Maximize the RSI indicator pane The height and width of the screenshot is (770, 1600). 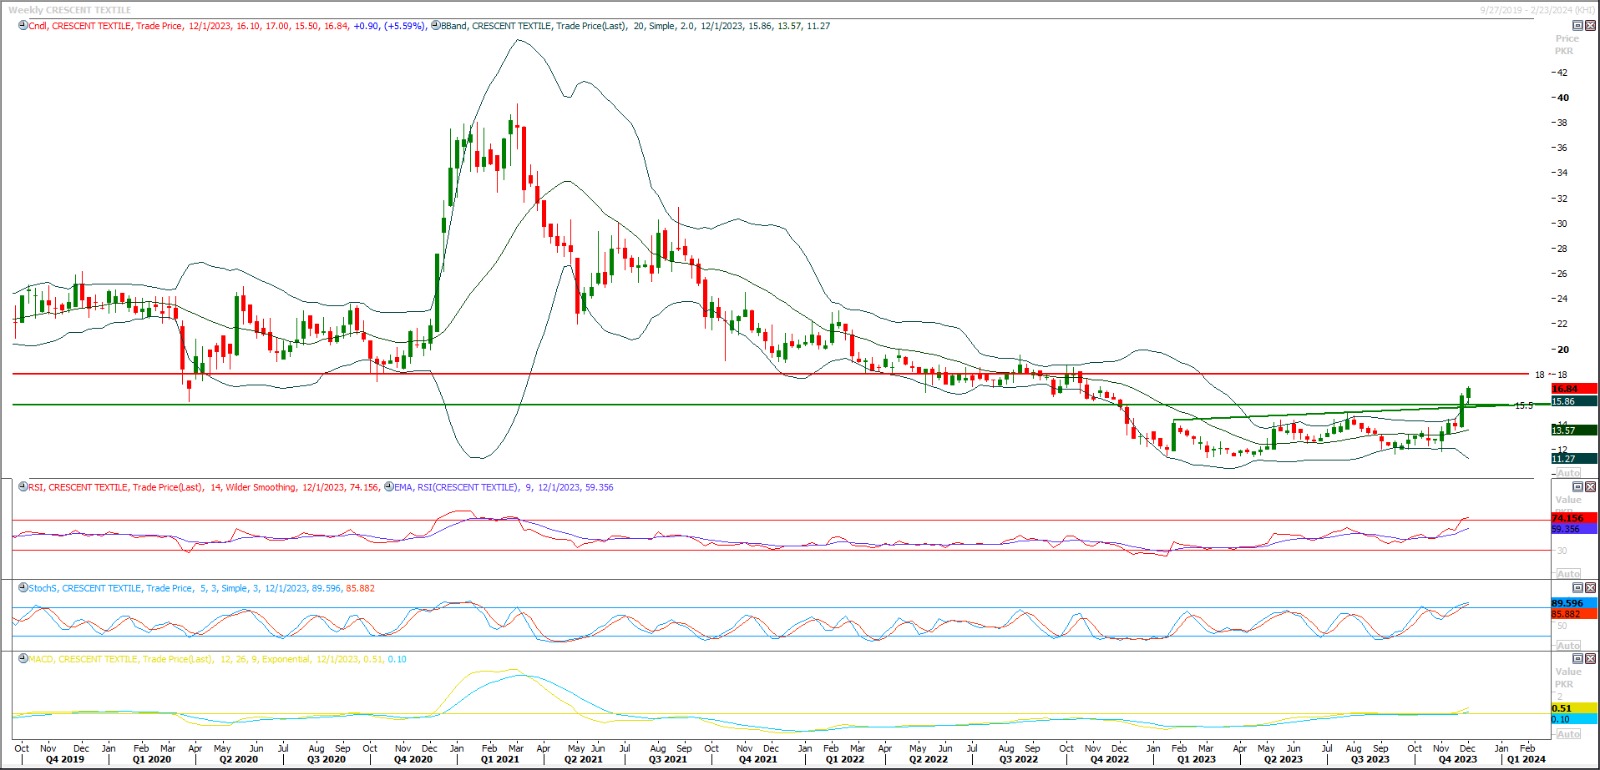coord(1578,487)
